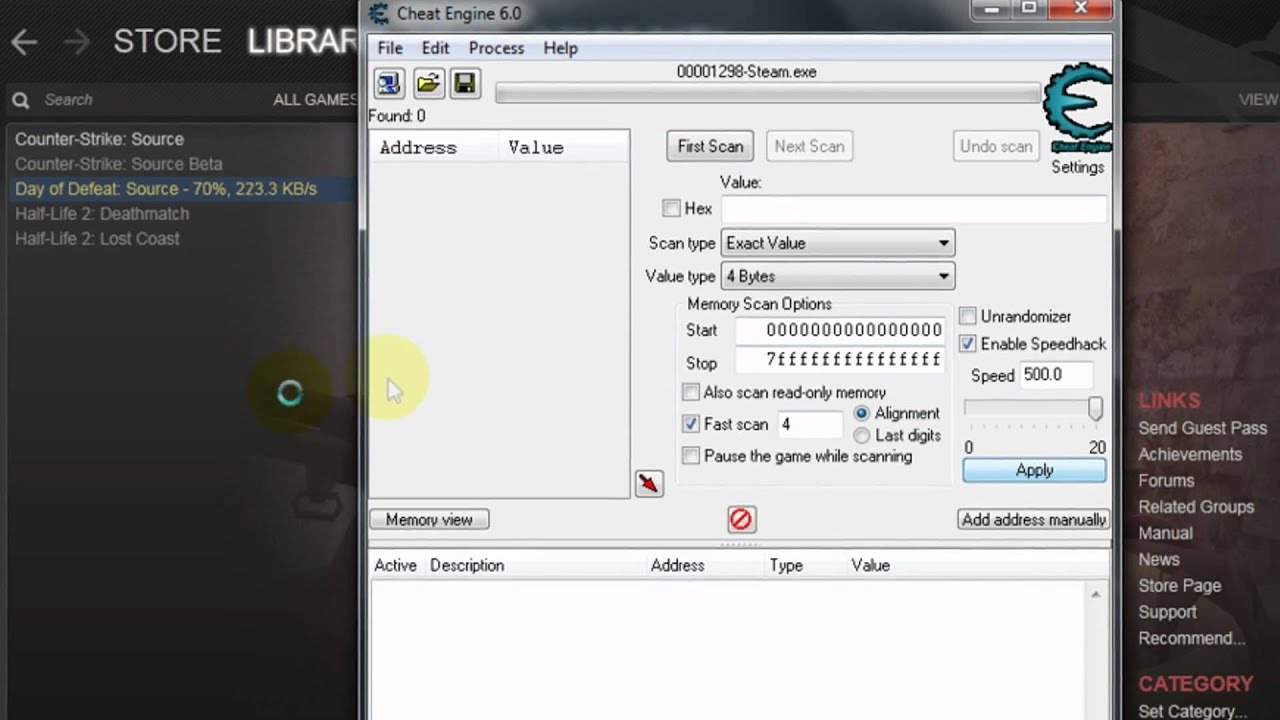Click Active column header in address table
Screen dimensions: 1280x720
click(395, 565)
